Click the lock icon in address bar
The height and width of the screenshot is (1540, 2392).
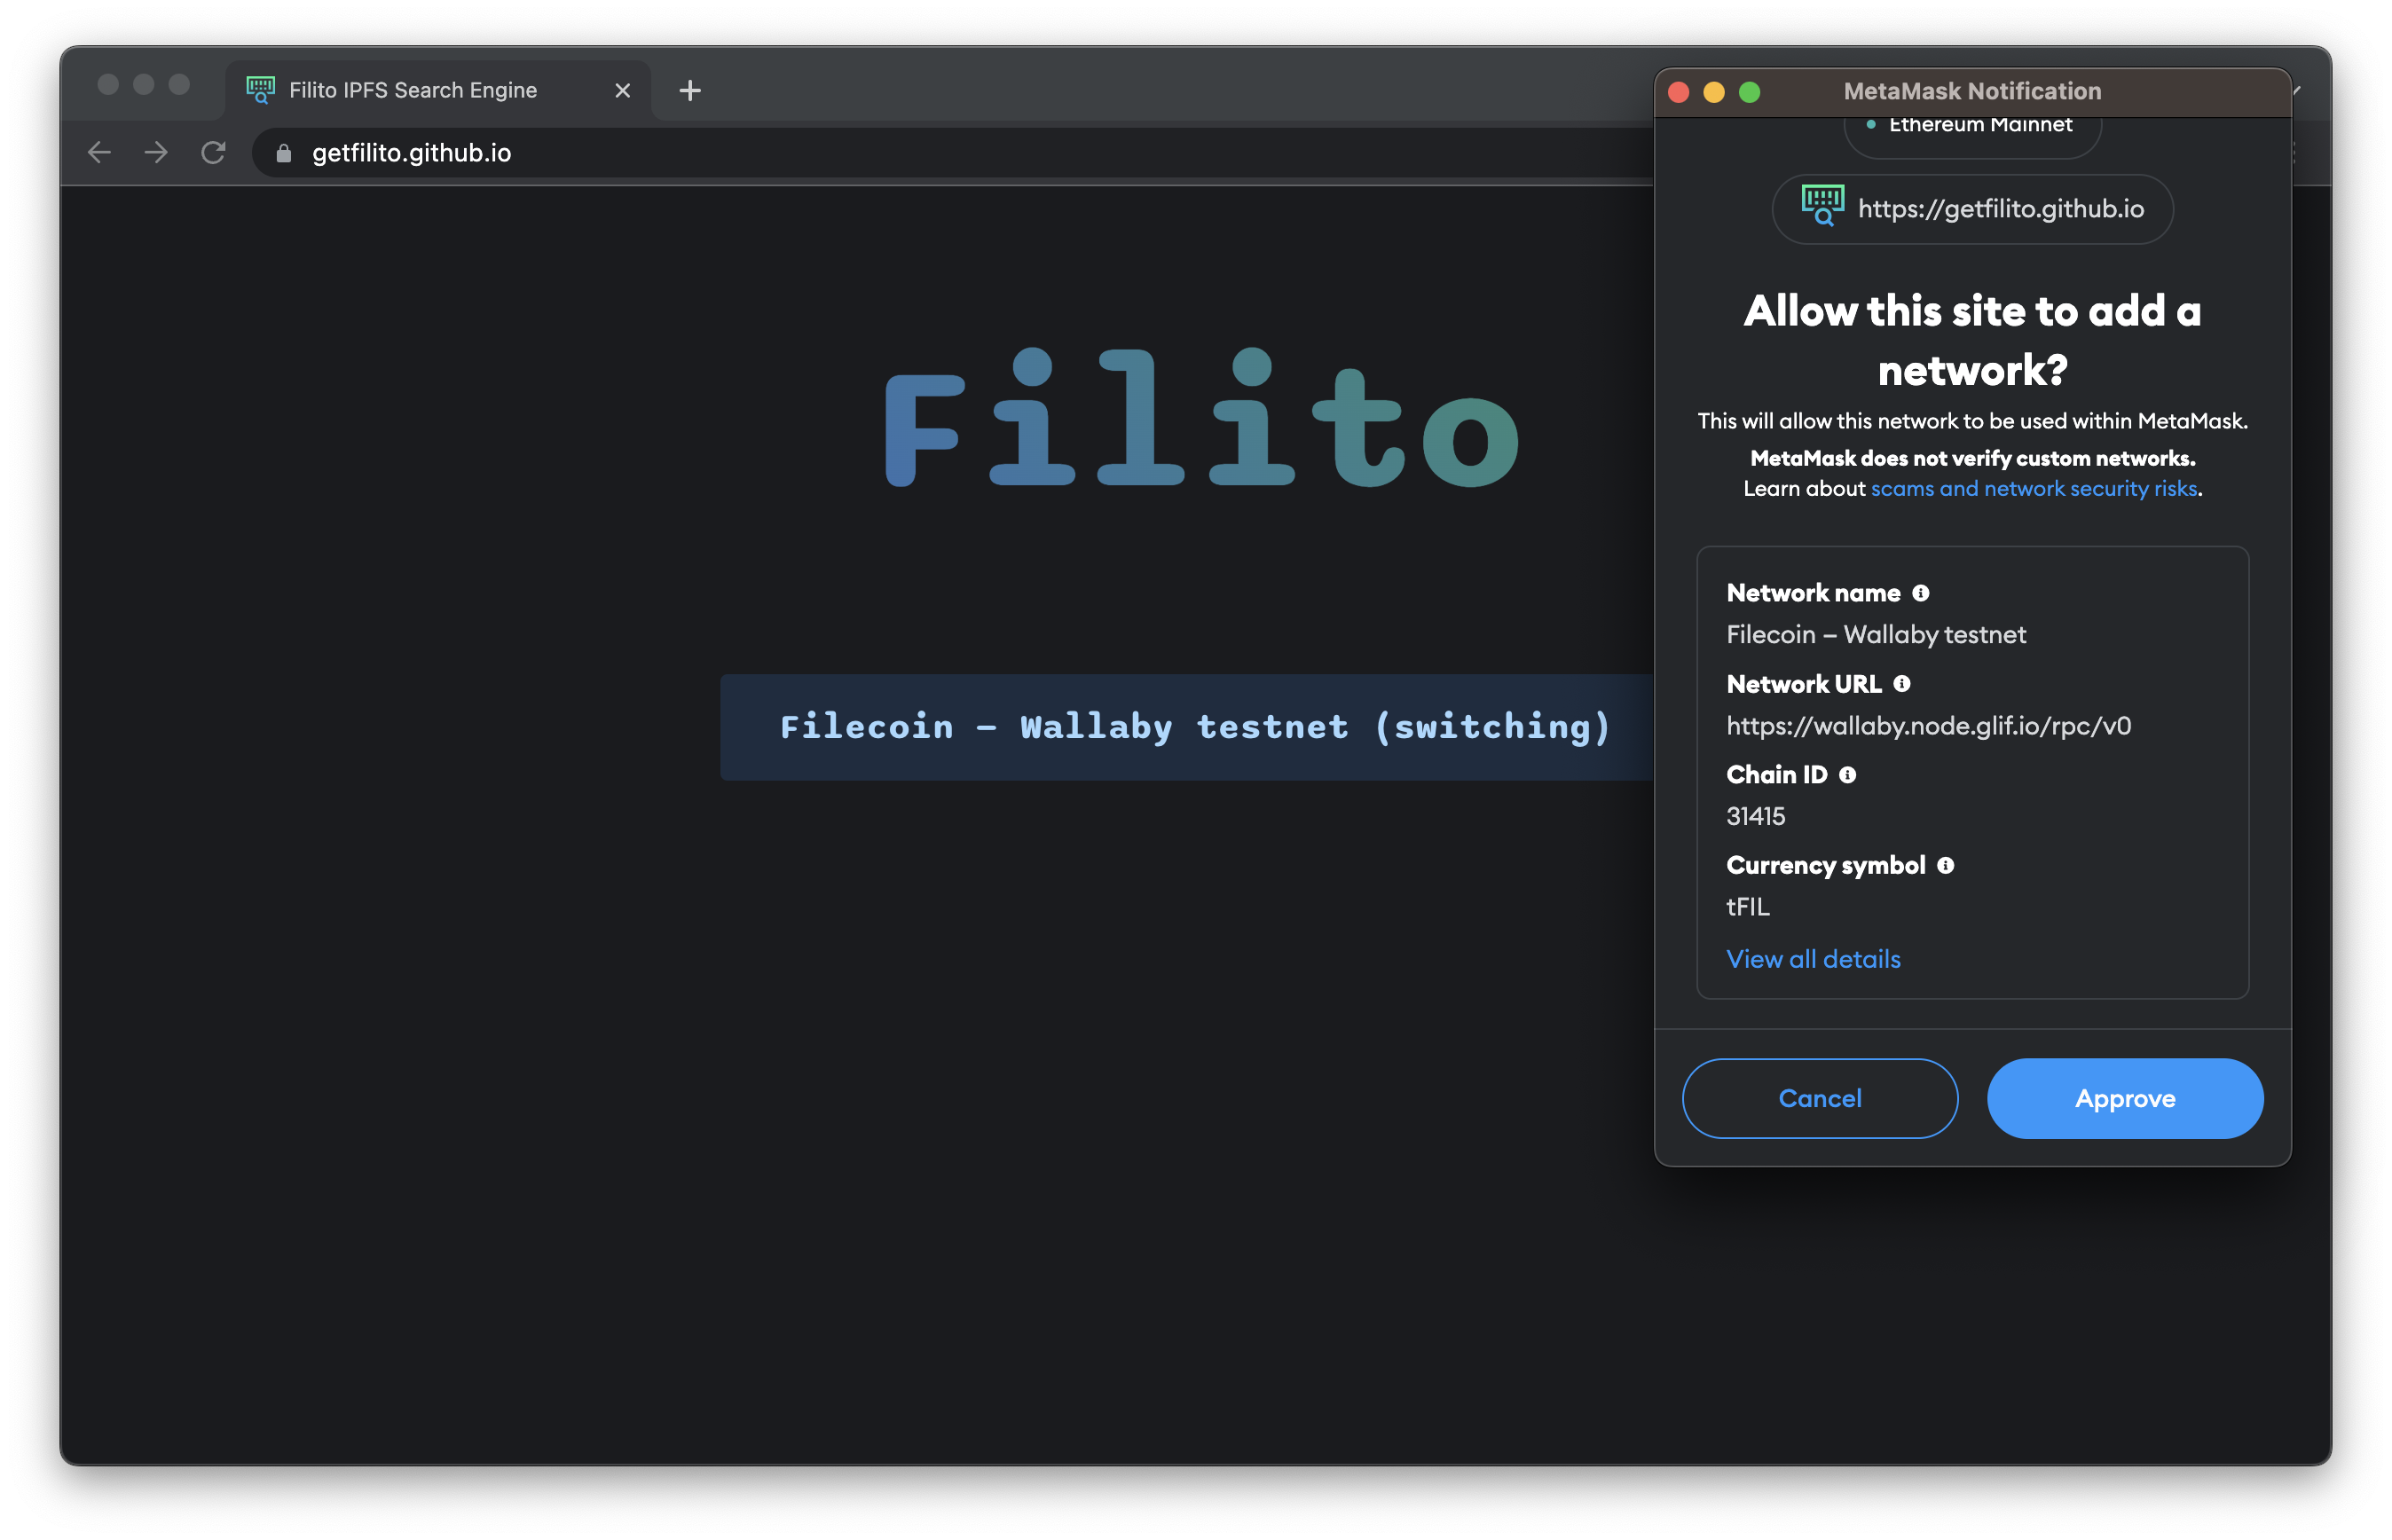283,153
